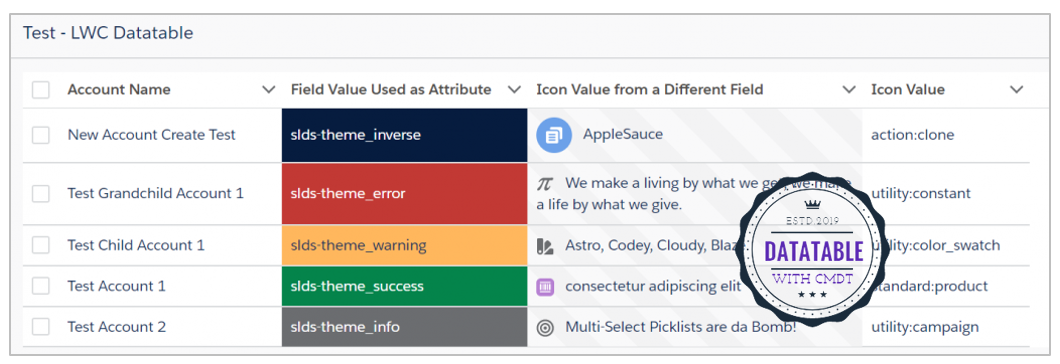Click the Test - LWC Datatable card title
The image size is (1060, 364).
coord(108,32)
